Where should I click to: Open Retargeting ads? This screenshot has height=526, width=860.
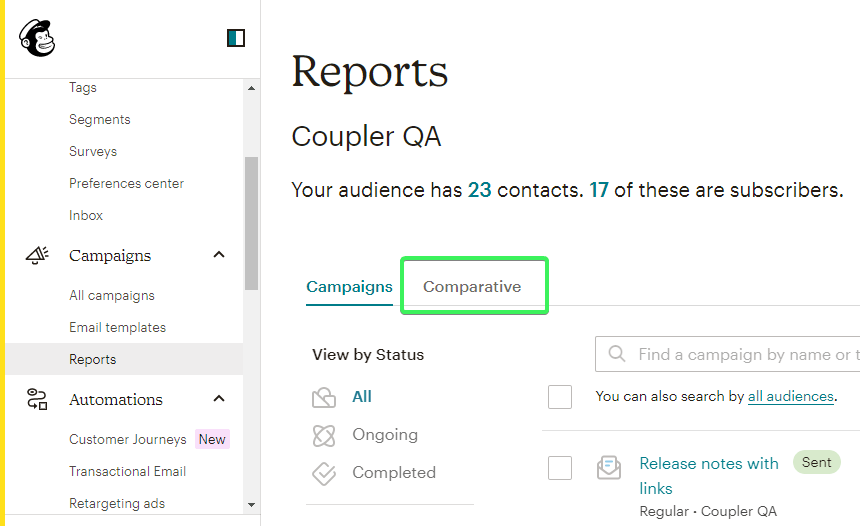tap(117, 504)
